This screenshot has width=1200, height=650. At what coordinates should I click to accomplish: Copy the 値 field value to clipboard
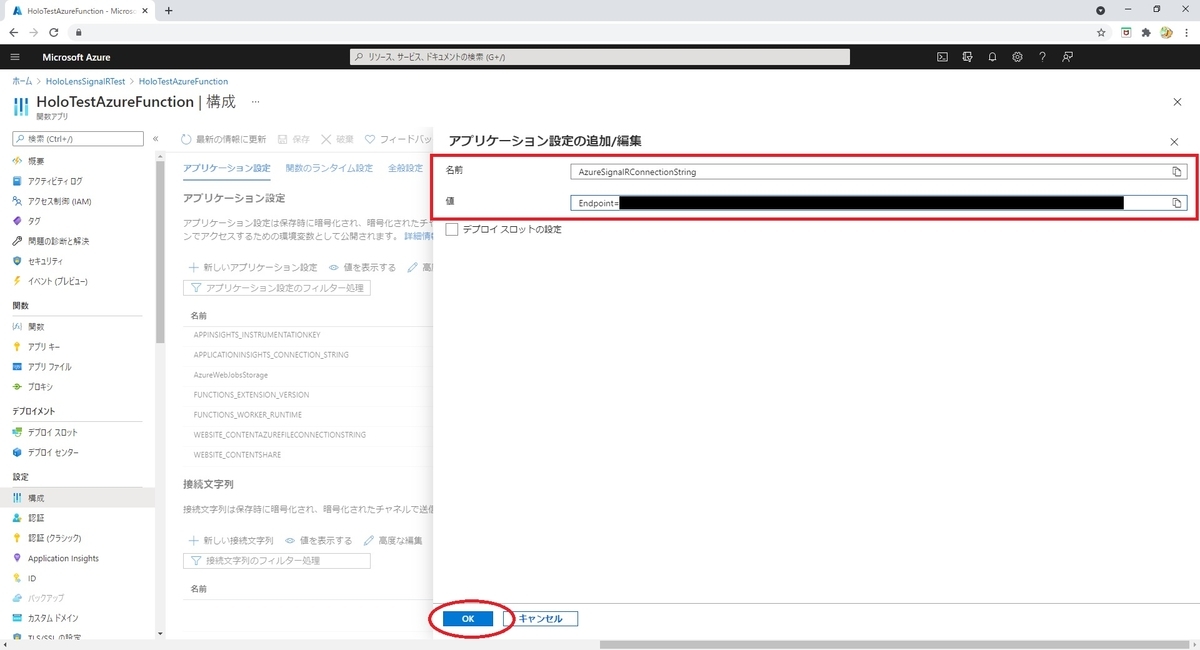click(x=1177, y=203)
